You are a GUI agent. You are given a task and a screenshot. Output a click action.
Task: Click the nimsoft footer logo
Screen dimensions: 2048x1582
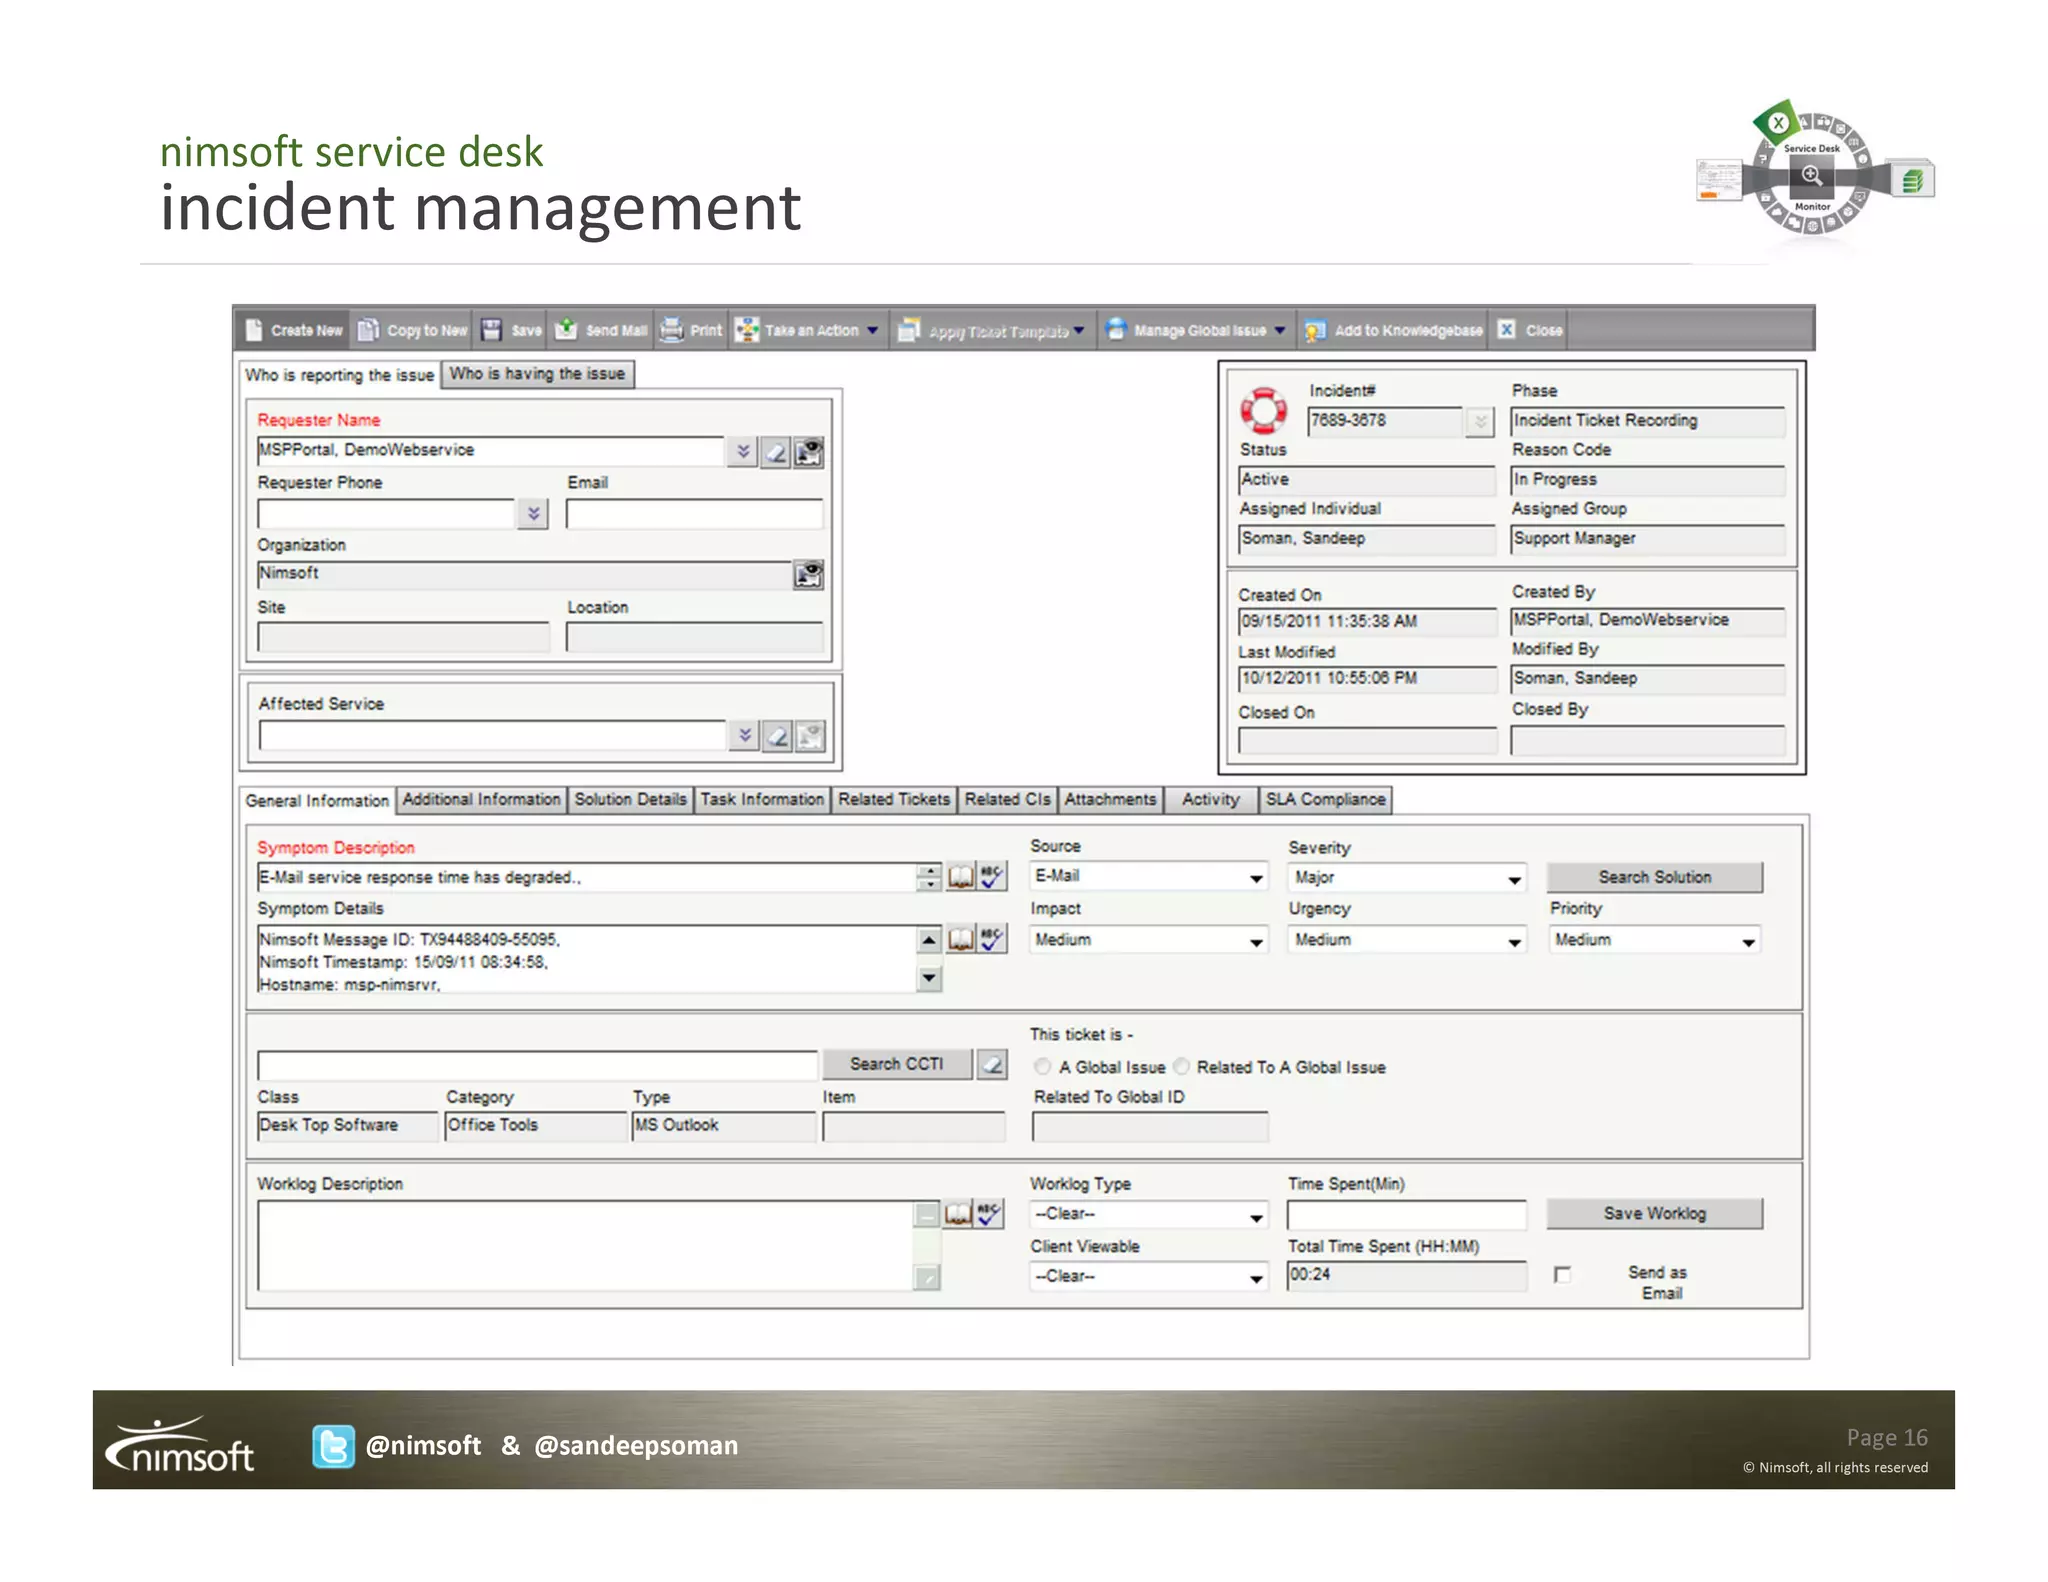tap(181, 1445)
